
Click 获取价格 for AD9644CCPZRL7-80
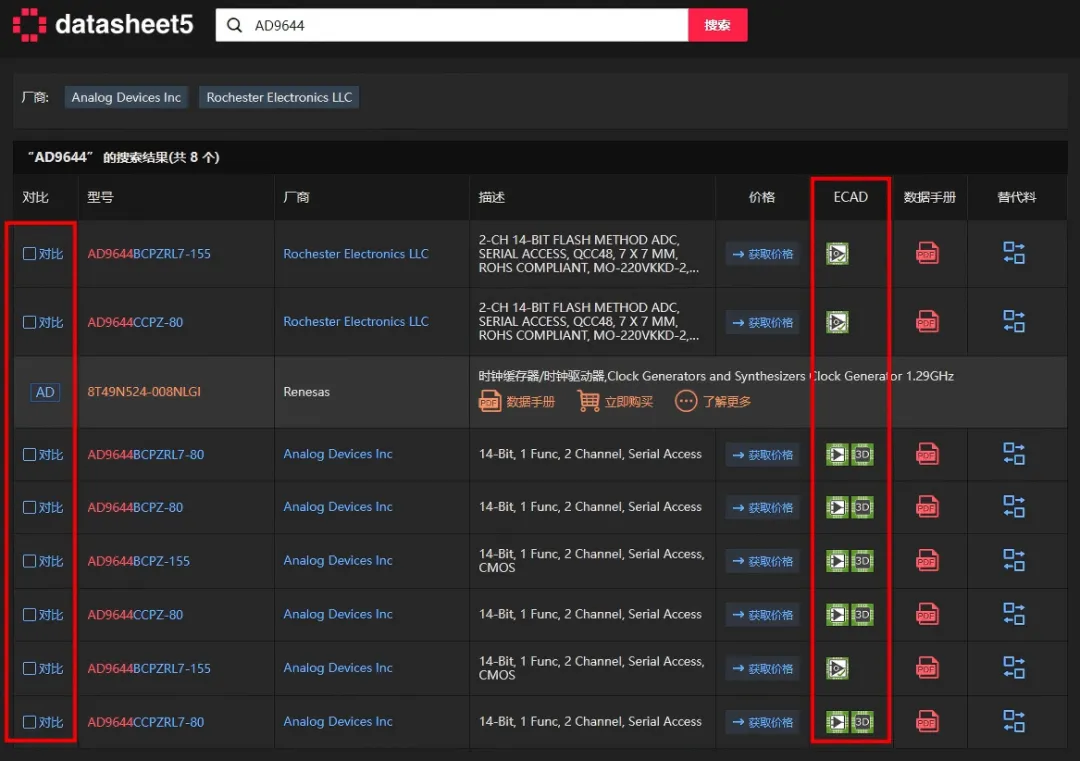point(762,722)
